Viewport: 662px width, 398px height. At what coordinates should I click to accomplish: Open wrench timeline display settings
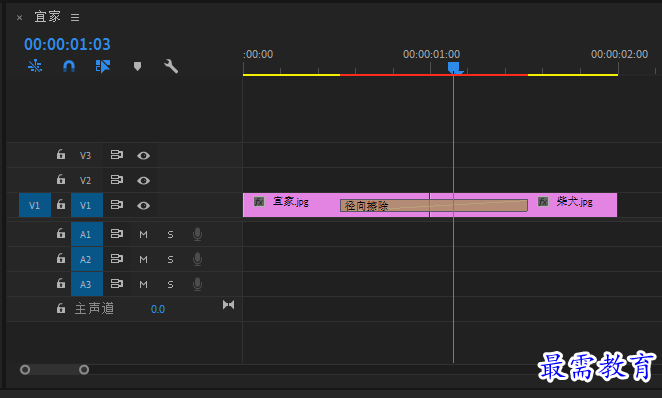[171, 66]
